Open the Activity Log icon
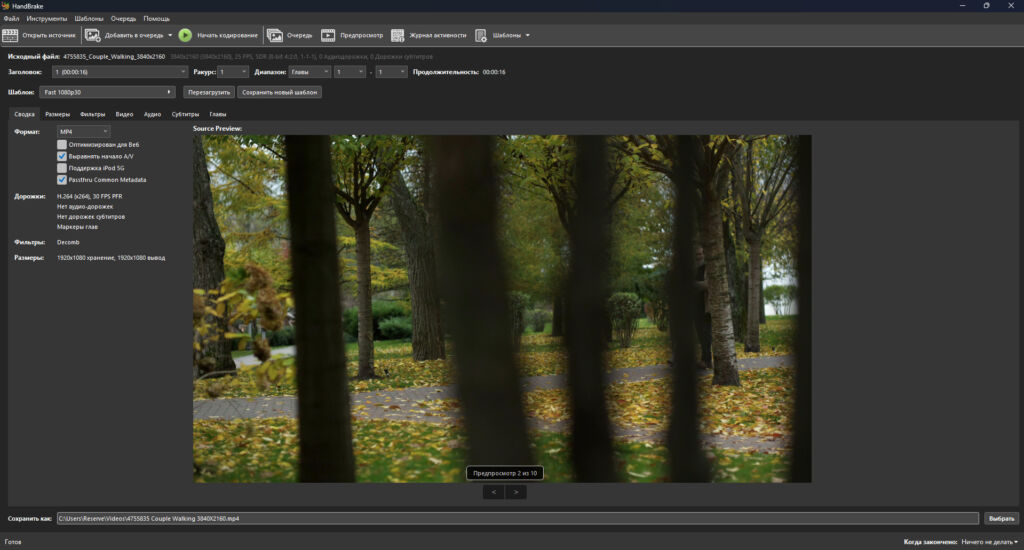The width and height of the screenshot is (1024, 550). [397, 35]
